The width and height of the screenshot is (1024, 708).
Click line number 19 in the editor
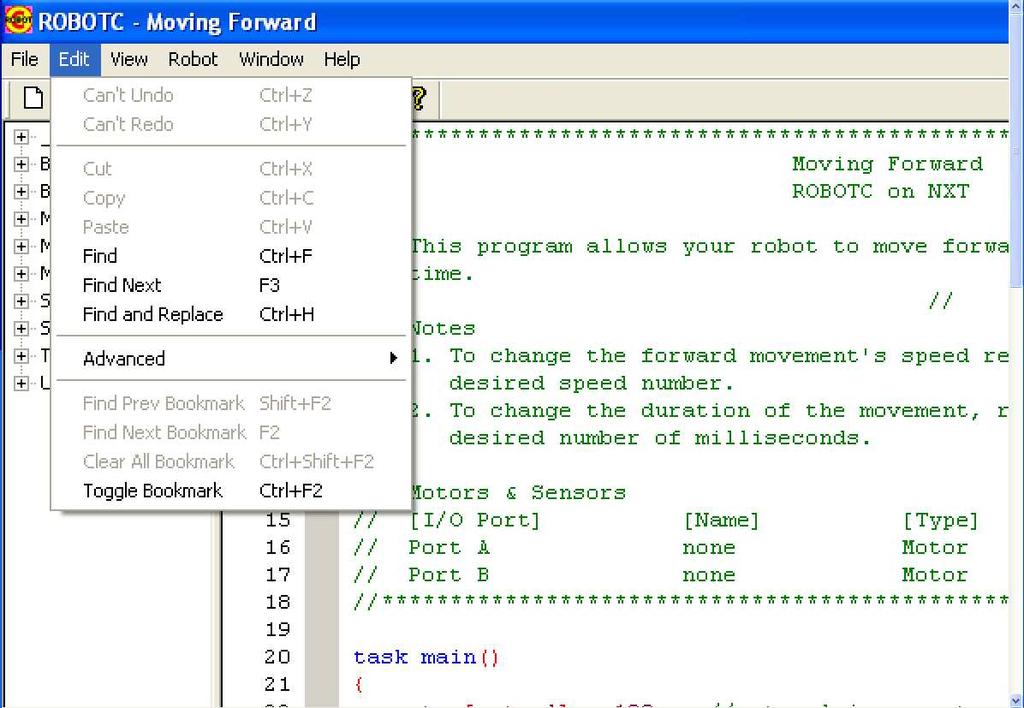[278, 630]
